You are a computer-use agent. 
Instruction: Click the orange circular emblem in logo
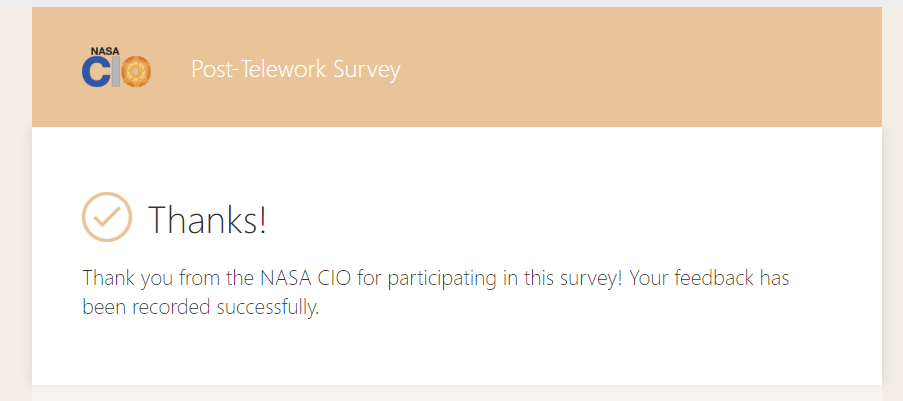coord(136,72)
